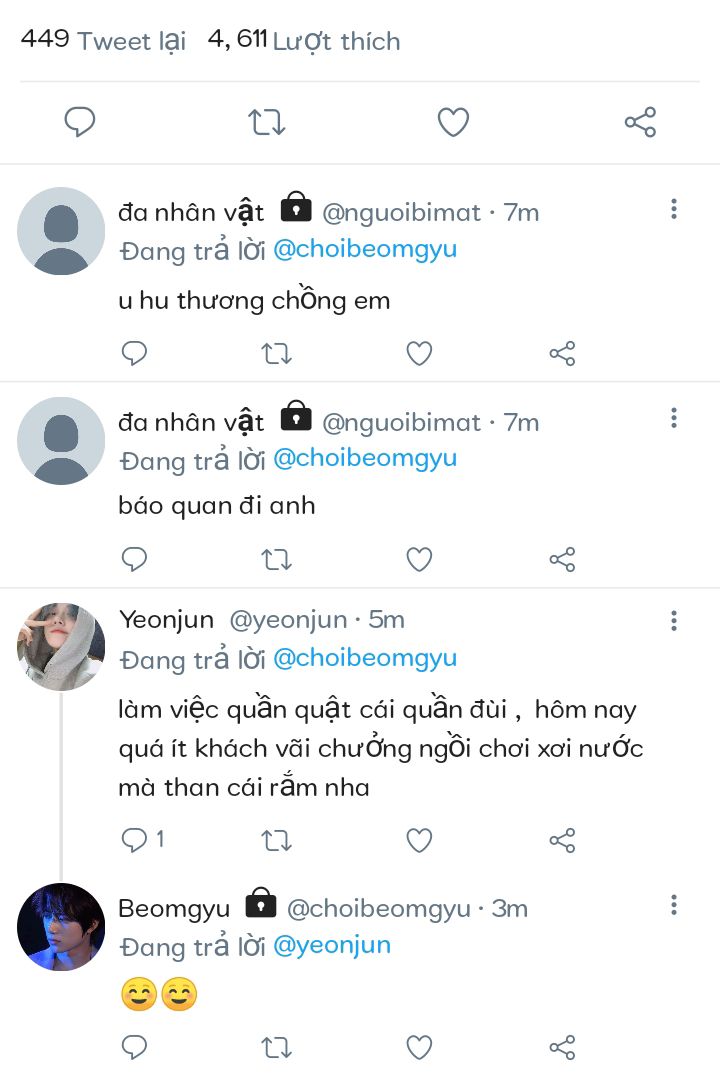
Task: Open more options on Beomgyu's reply
Action: point(674,906)
